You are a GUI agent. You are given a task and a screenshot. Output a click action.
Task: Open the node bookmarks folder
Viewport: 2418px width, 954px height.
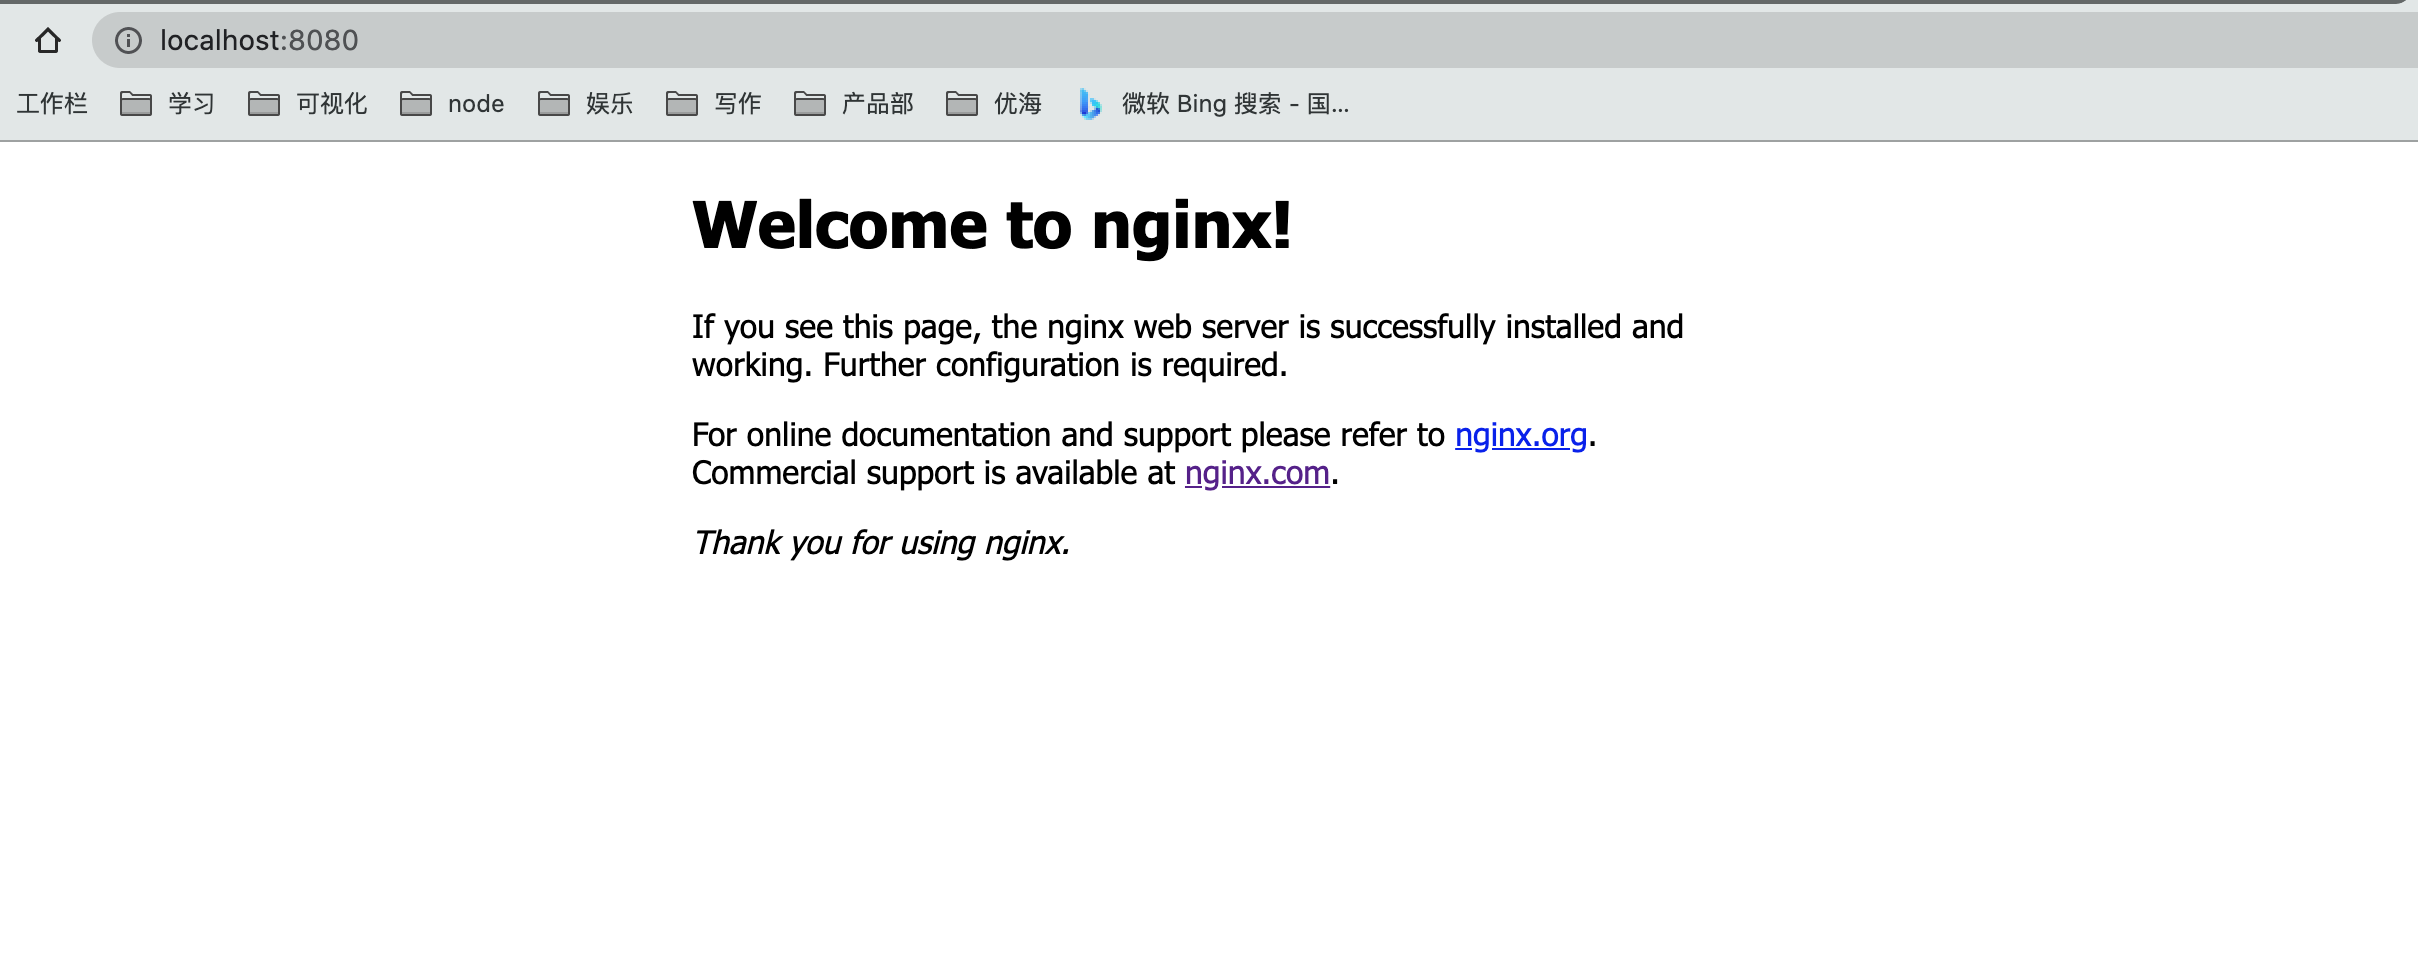pyautogui.click(x=452, y=104)
